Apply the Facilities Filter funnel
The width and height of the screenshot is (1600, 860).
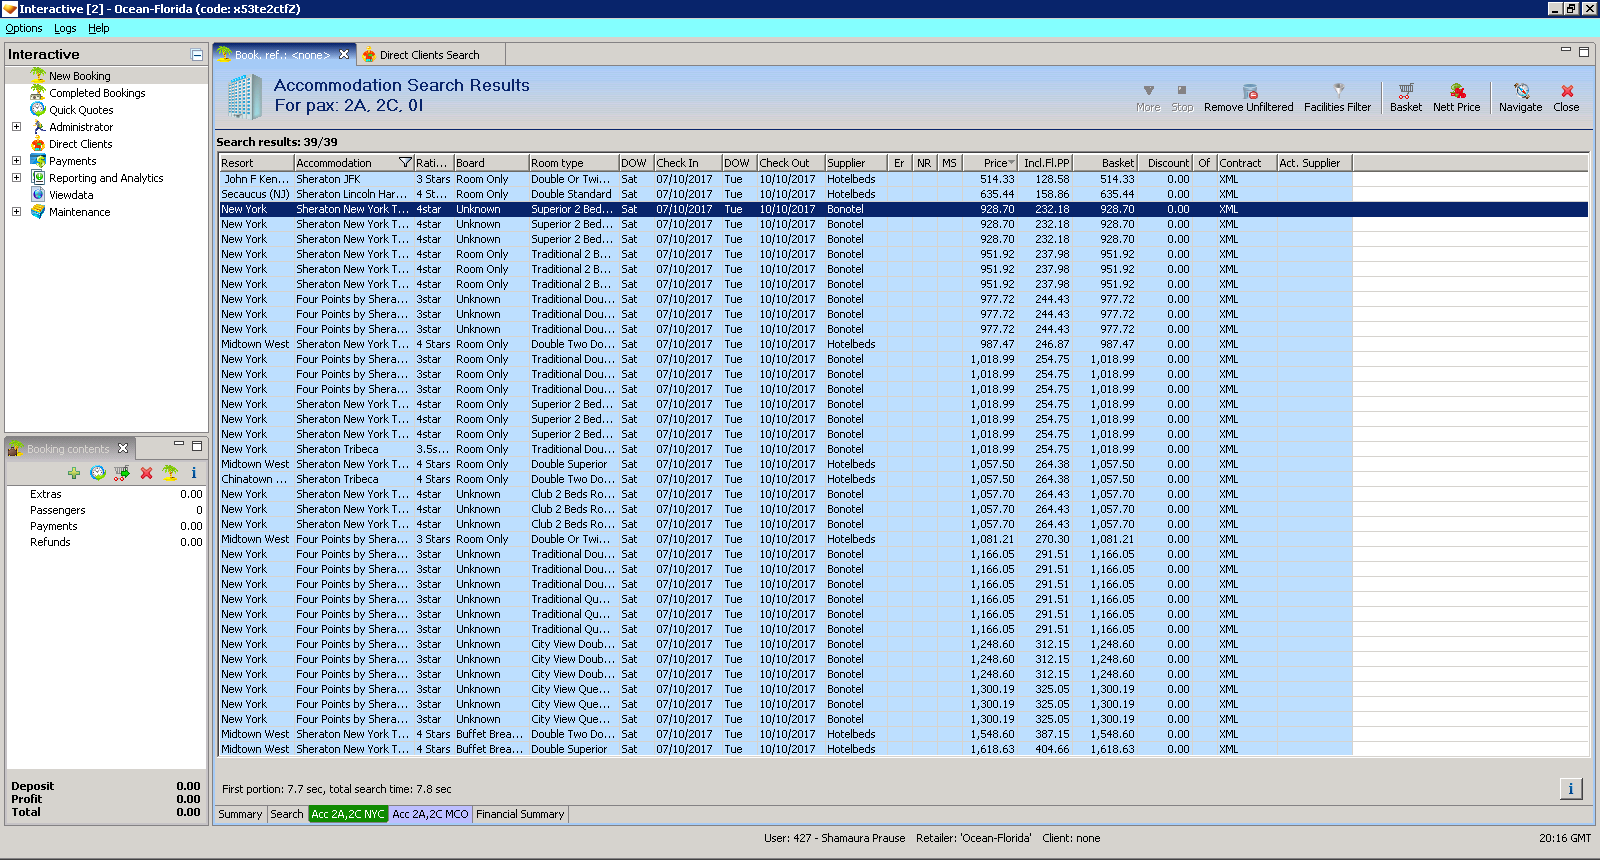point(1337,92)
